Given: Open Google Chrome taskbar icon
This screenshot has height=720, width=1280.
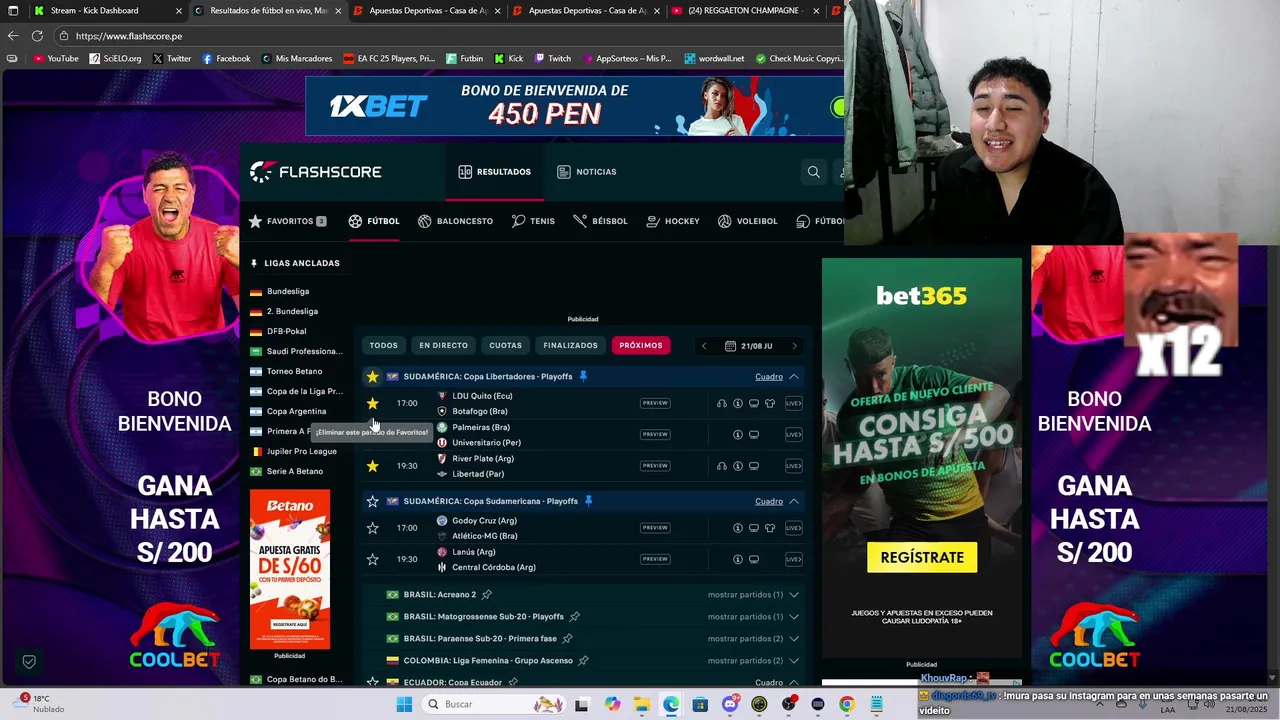Looking at the screenshot, I should click(847, 704).
